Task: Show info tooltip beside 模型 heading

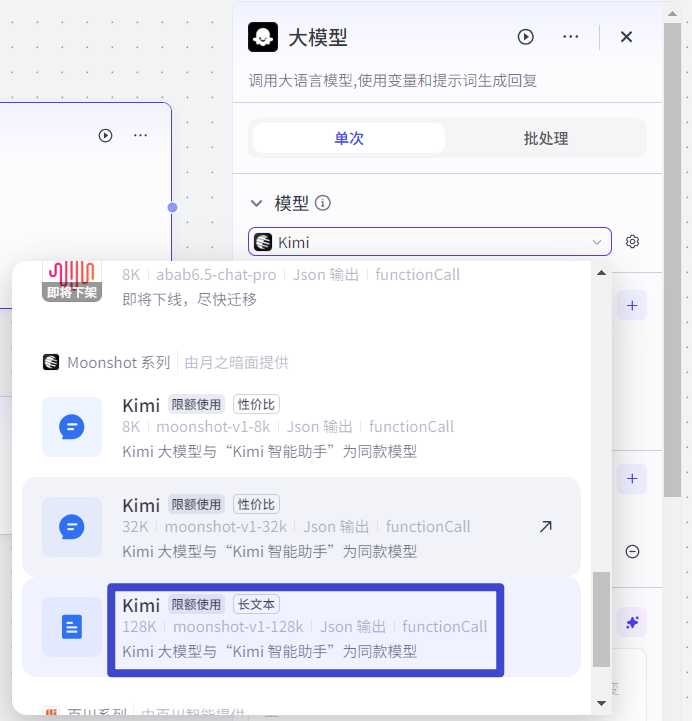Action: click(323, 203)
